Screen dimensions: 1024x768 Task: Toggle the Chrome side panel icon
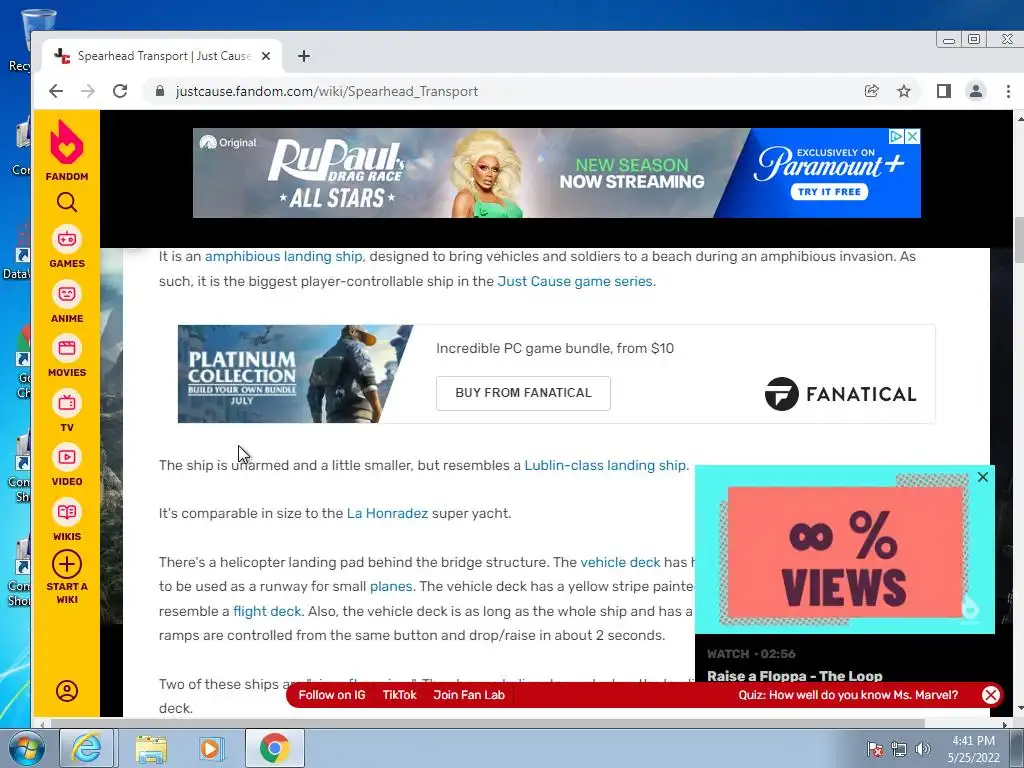click(944, 91)
